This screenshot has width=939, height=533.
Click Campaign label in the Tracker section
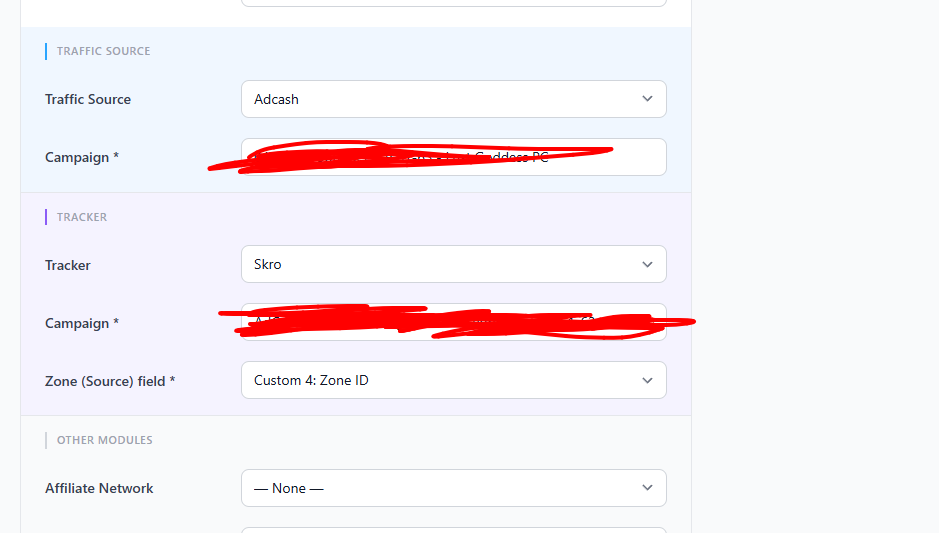click(x=82, y=323)
